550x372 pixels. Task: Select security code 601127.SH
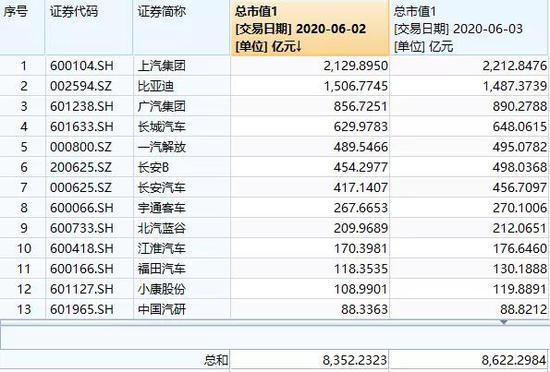click(82, 289)
